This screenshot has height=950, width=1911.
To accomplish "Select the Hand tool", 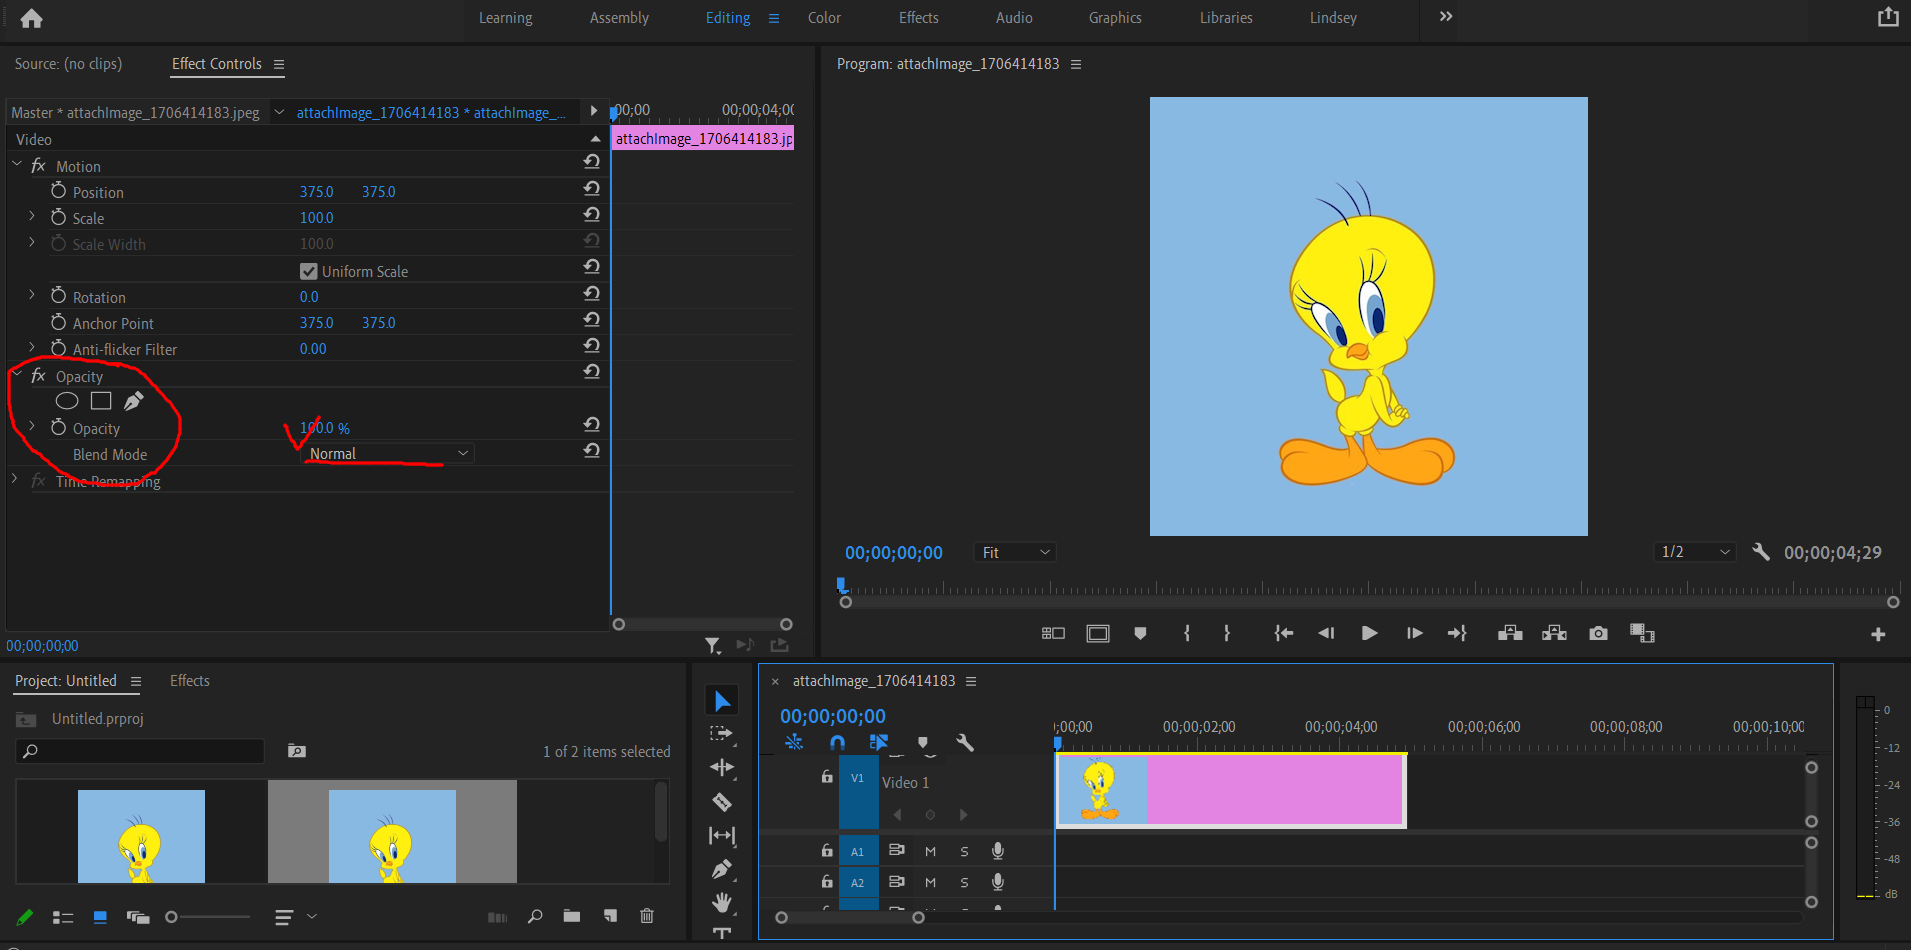I will (x=722, y=902).
